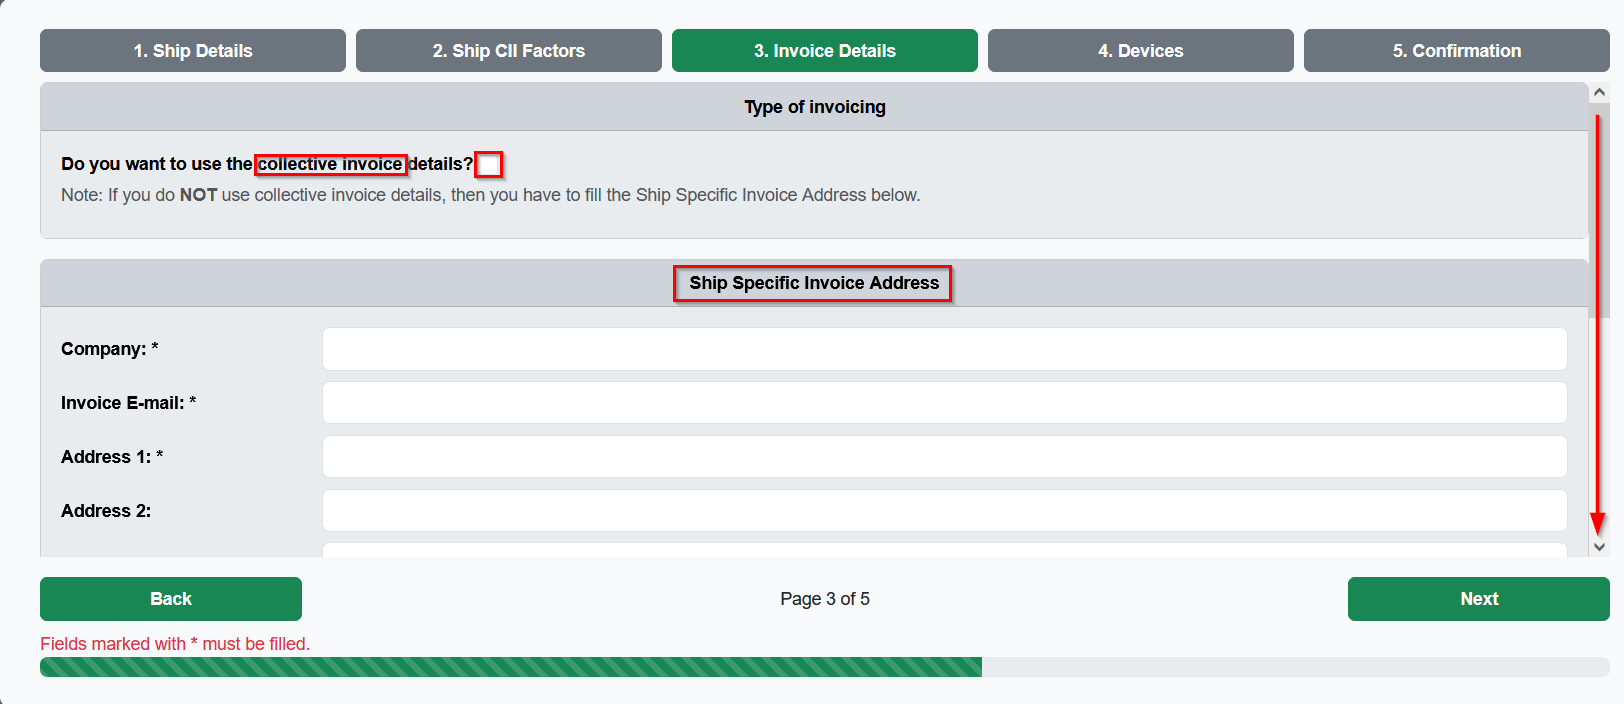Focus the Invoice E-mail input field

[x=944, y=403]
